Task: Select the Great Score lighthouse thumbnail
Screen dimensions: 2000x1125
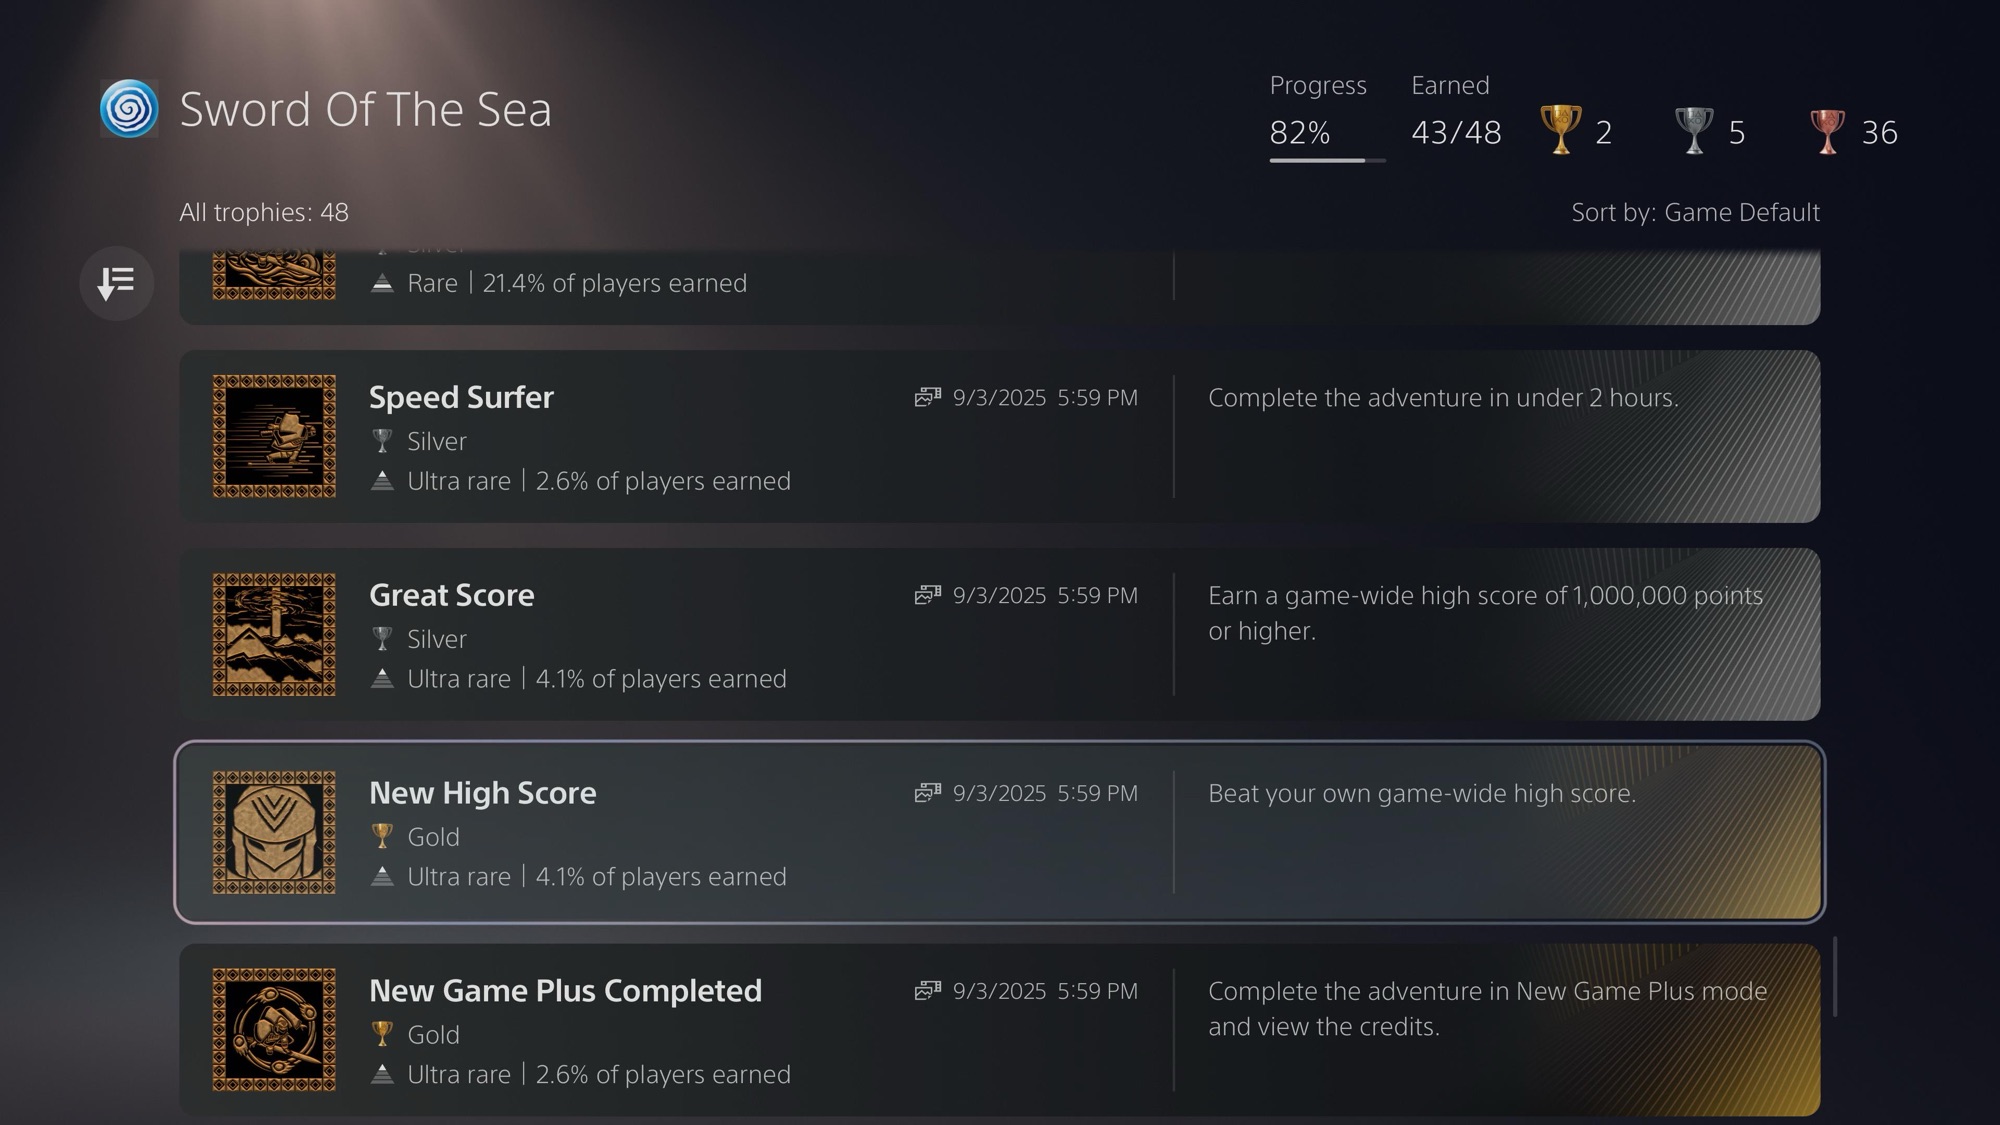Action: [274, 634]
